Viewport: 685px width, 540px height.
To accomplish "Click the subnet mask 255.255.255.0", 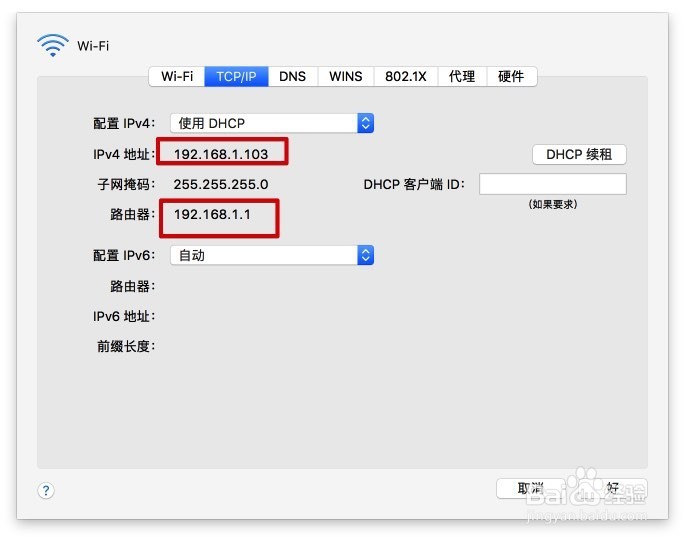I will [x=221, y=184].
